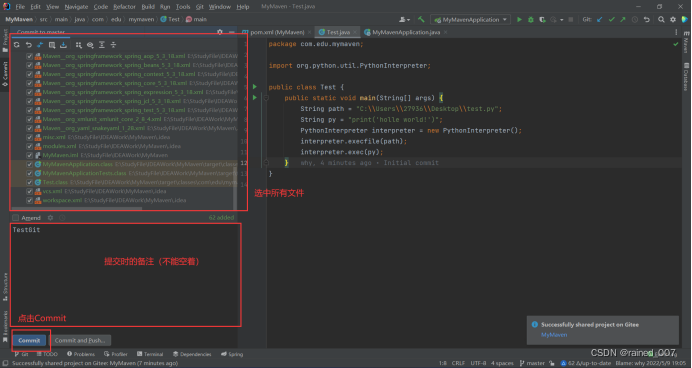Collapse the main method fold marker in gutter
This screenshot has height=368, width=692.
(266, 98)
